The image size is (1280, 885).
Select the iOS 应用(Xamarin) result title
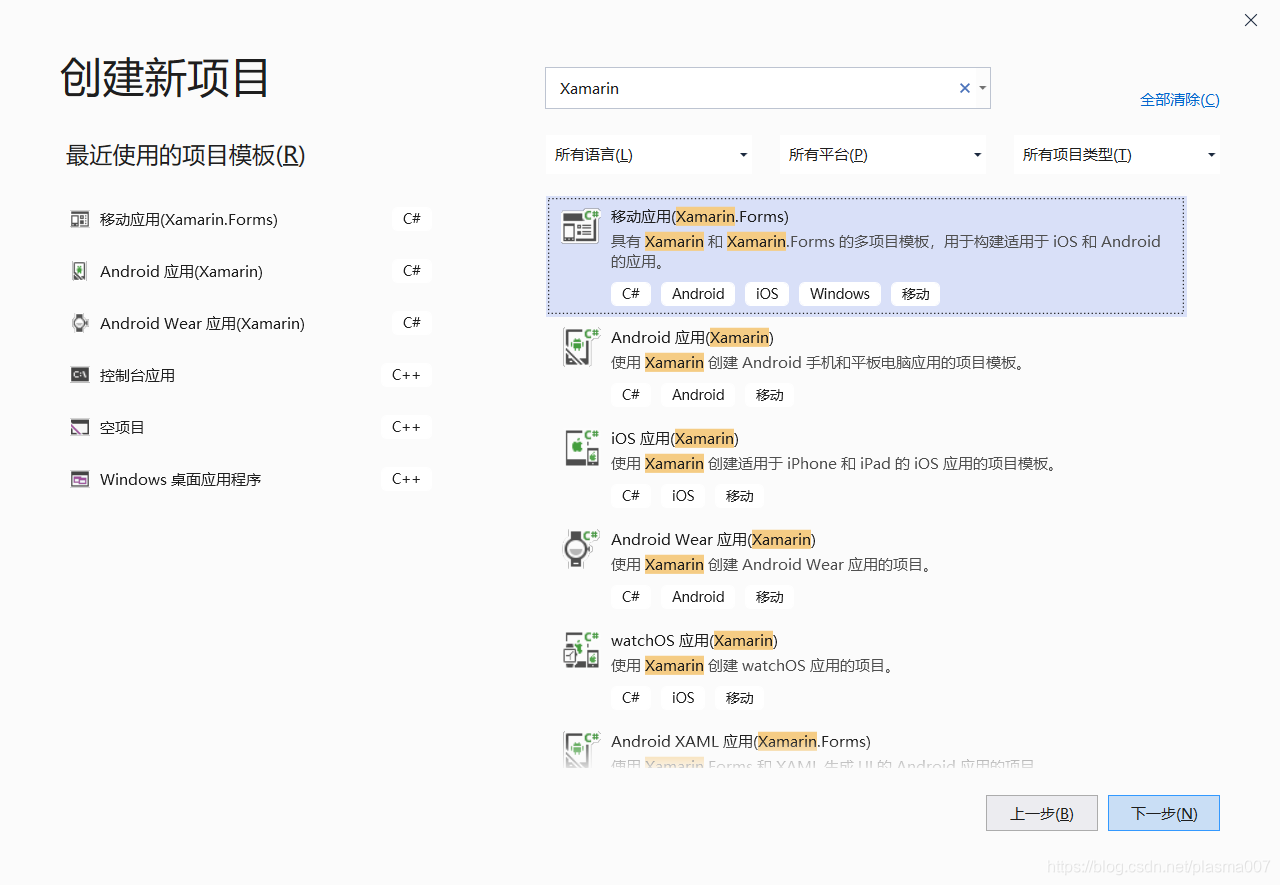675,438
